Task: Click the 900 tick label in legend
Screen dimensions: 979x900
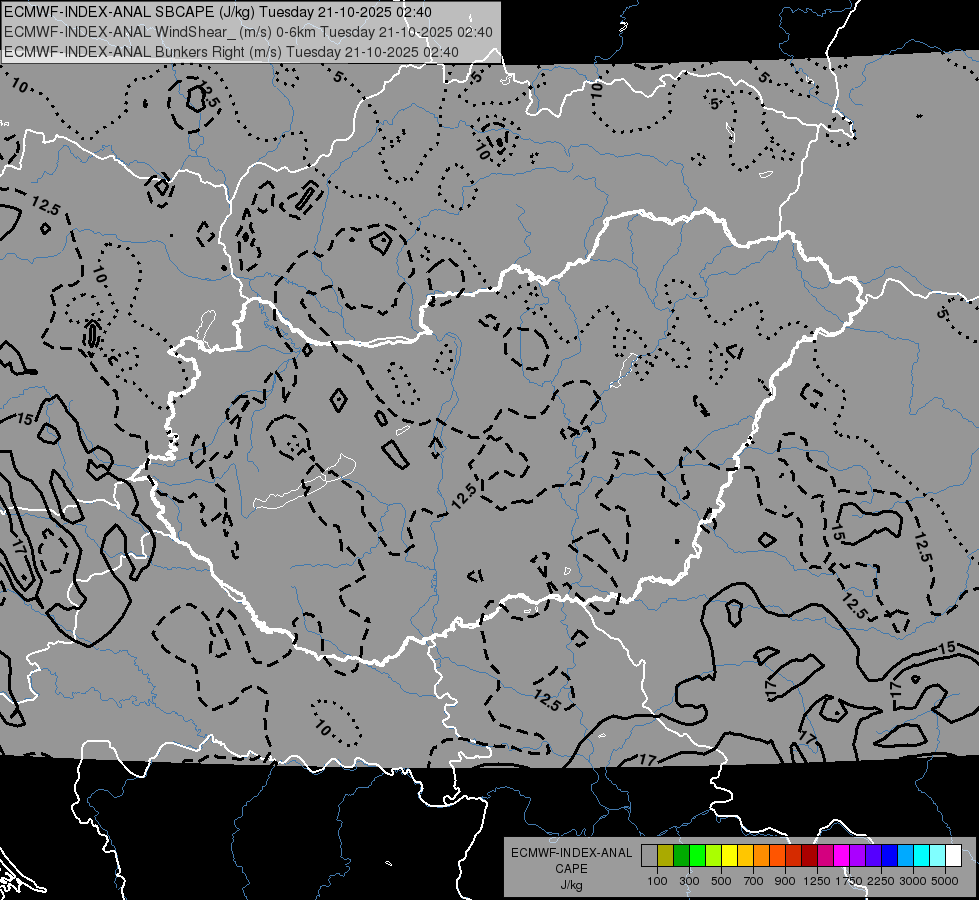Action: [785, 881]
